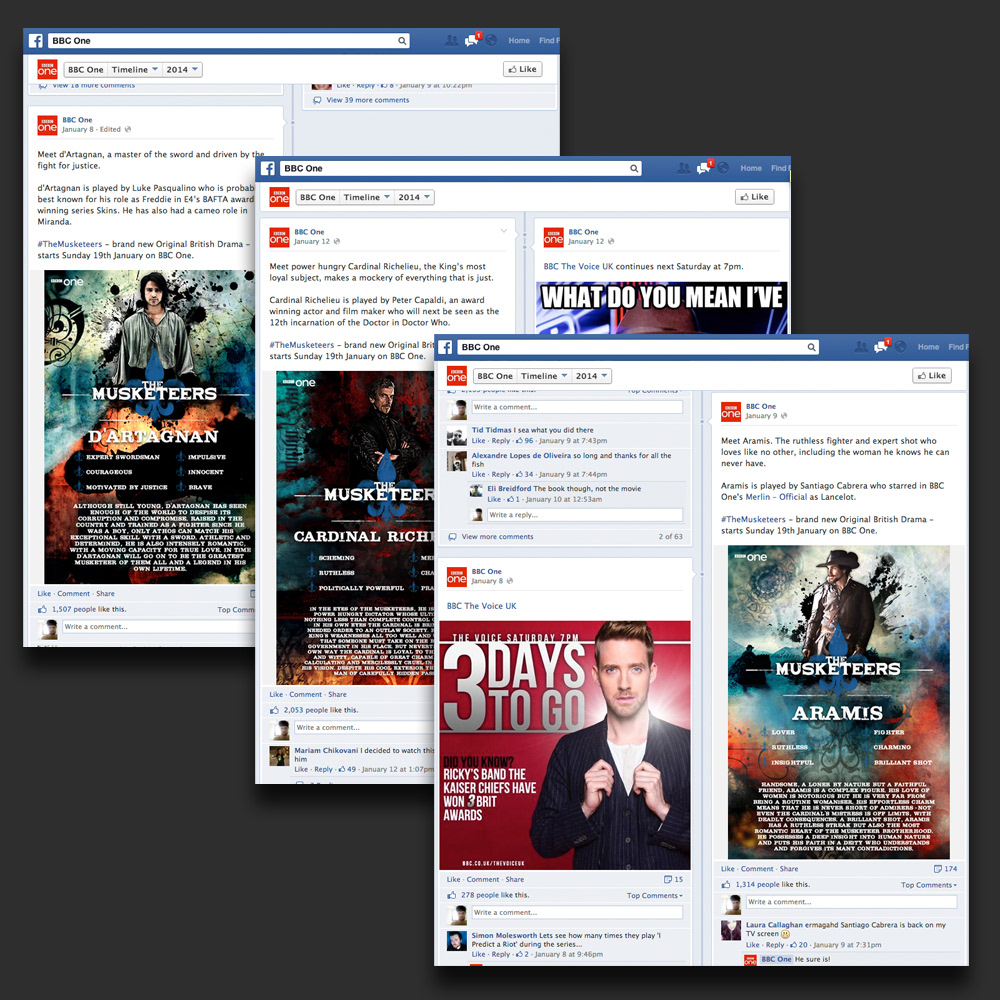Open messages icon in the Cardinal Richelieu window
1000x1000 pixels.
[704, 168]
